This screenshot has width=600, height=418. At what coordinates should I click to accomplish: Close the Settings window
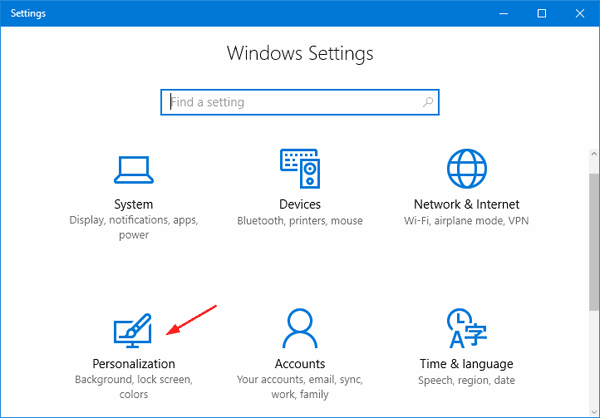point(580,13)
